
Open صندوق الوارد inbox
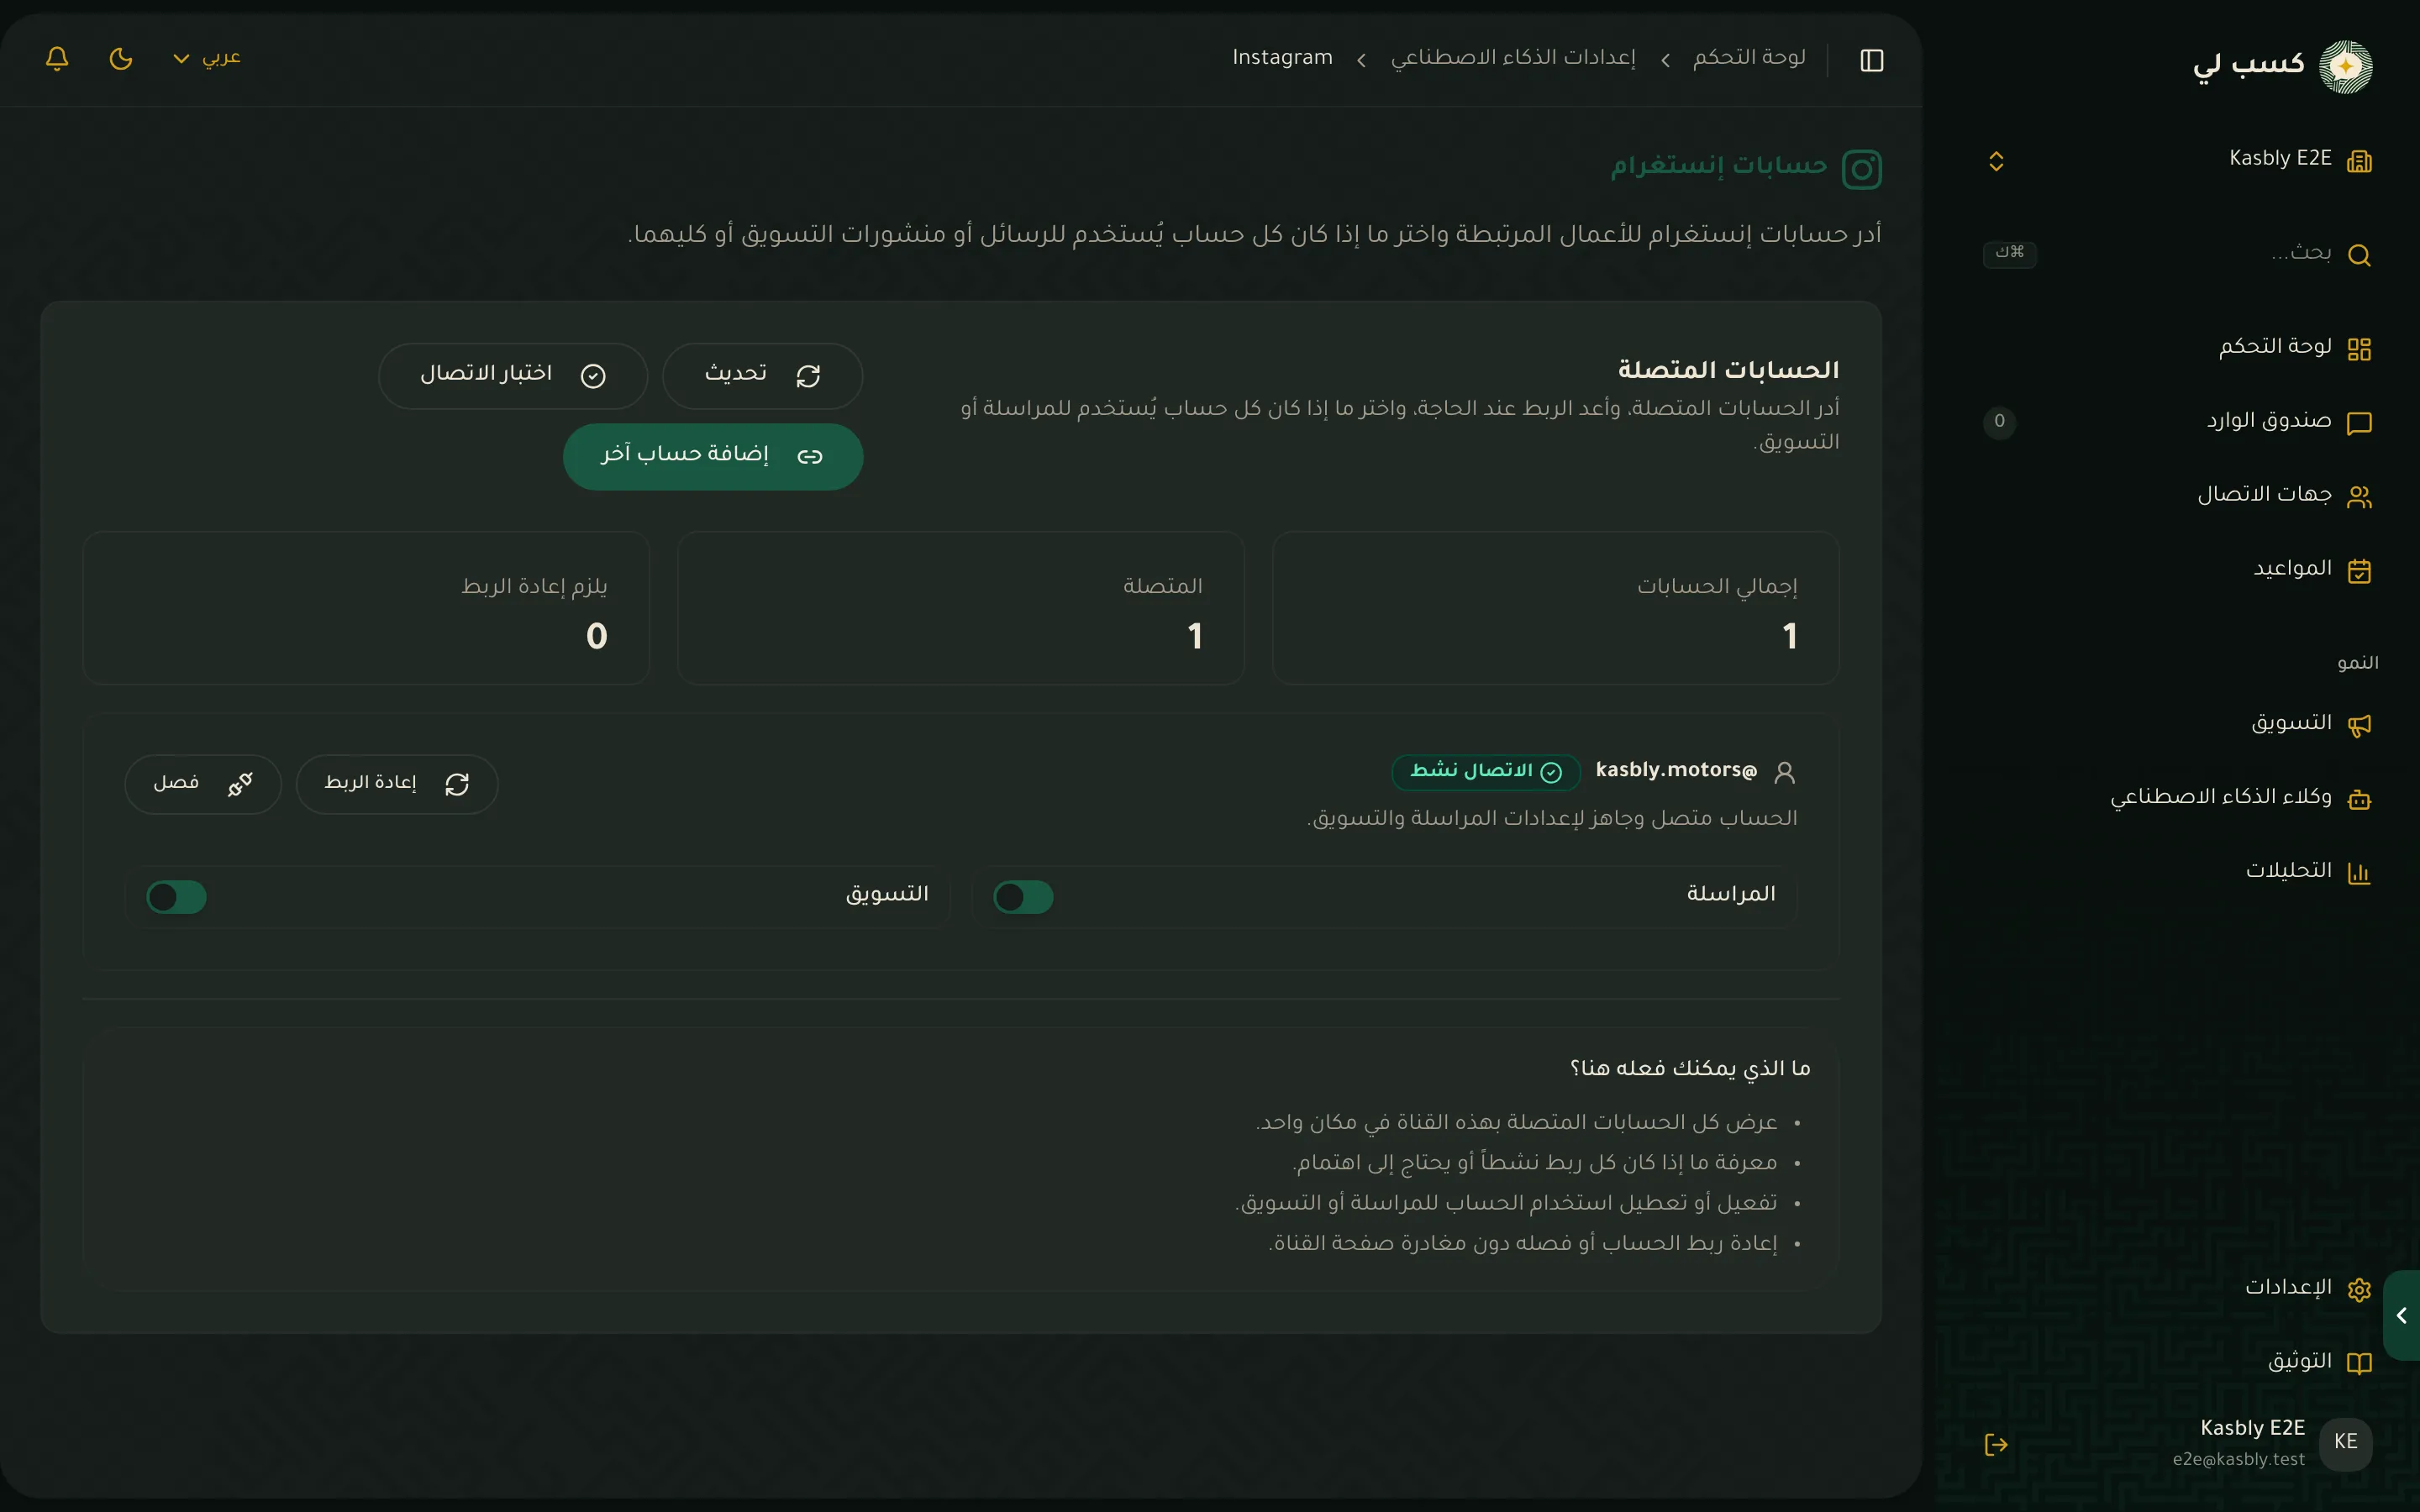click(2180, 422)
